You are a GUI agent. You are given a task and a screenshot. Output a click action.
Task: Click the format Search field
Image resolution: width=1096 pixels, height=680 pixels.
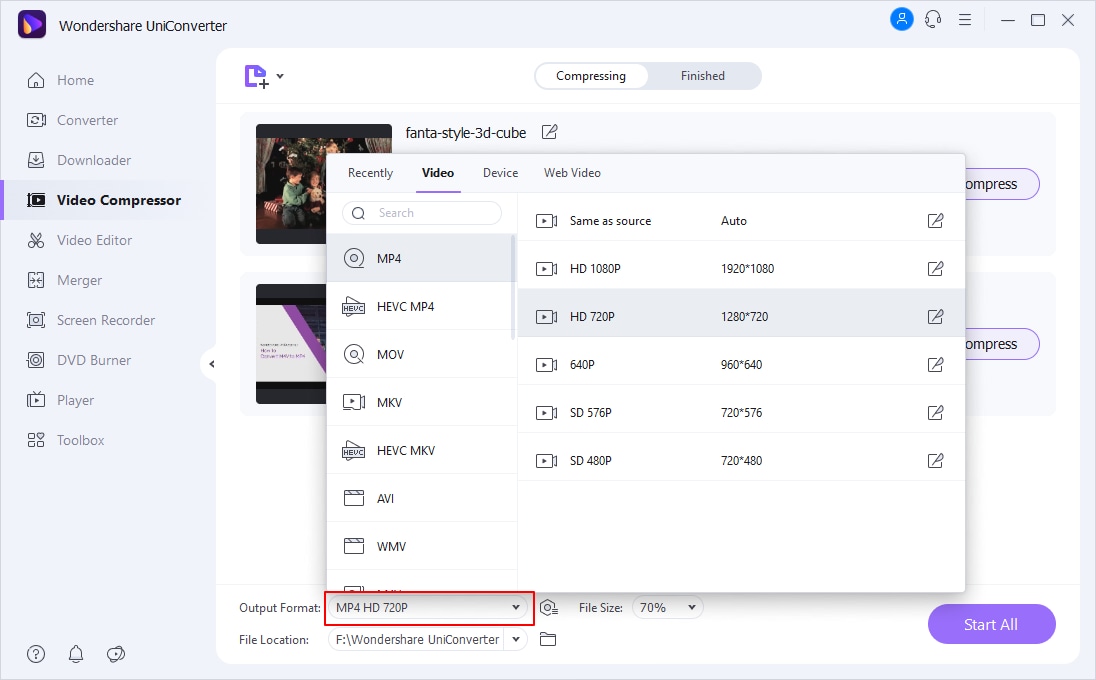421,213
